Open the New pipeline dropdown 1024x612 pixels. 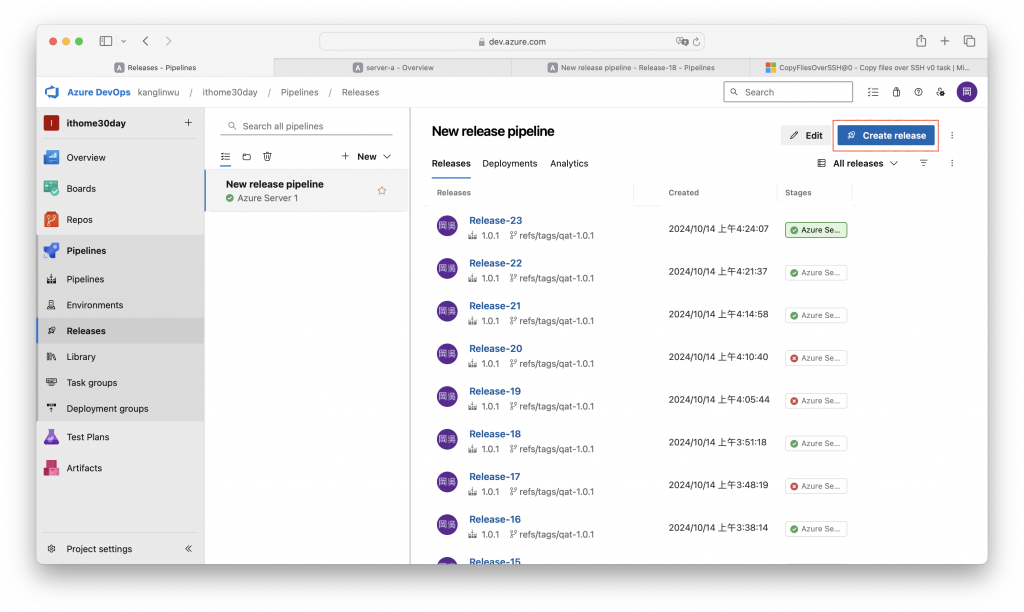(x=366, y=157)
